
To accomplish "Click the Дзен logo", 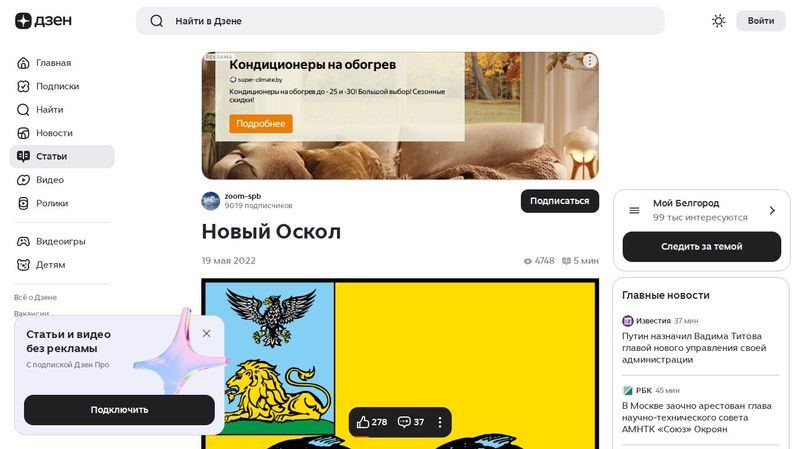I will point(43,20).
